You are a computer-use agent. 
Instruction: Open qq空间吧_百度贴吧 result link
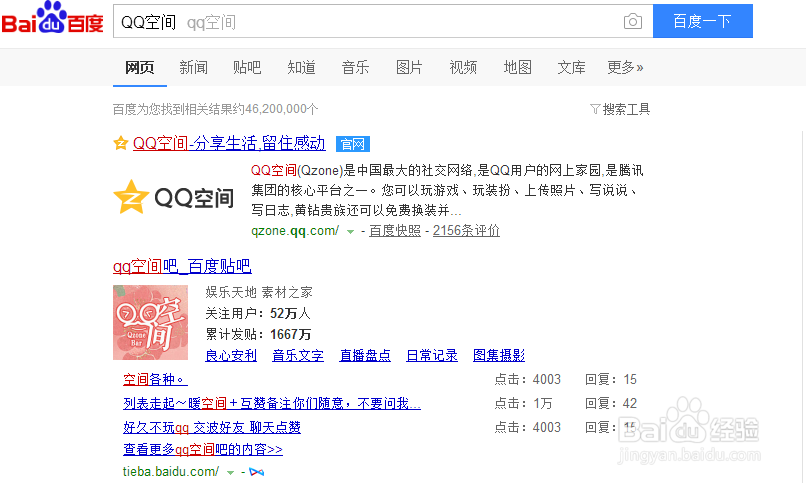[182, 266]
